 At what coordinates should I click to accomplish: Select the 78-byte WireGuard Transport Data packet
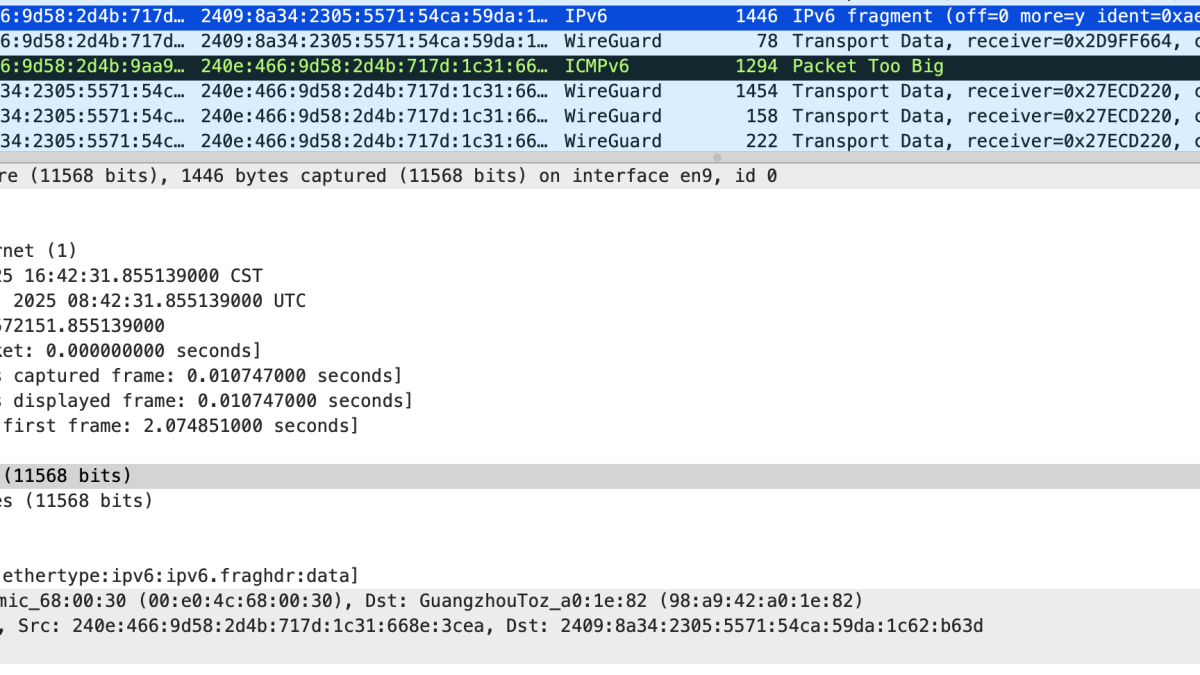point(600,41)
